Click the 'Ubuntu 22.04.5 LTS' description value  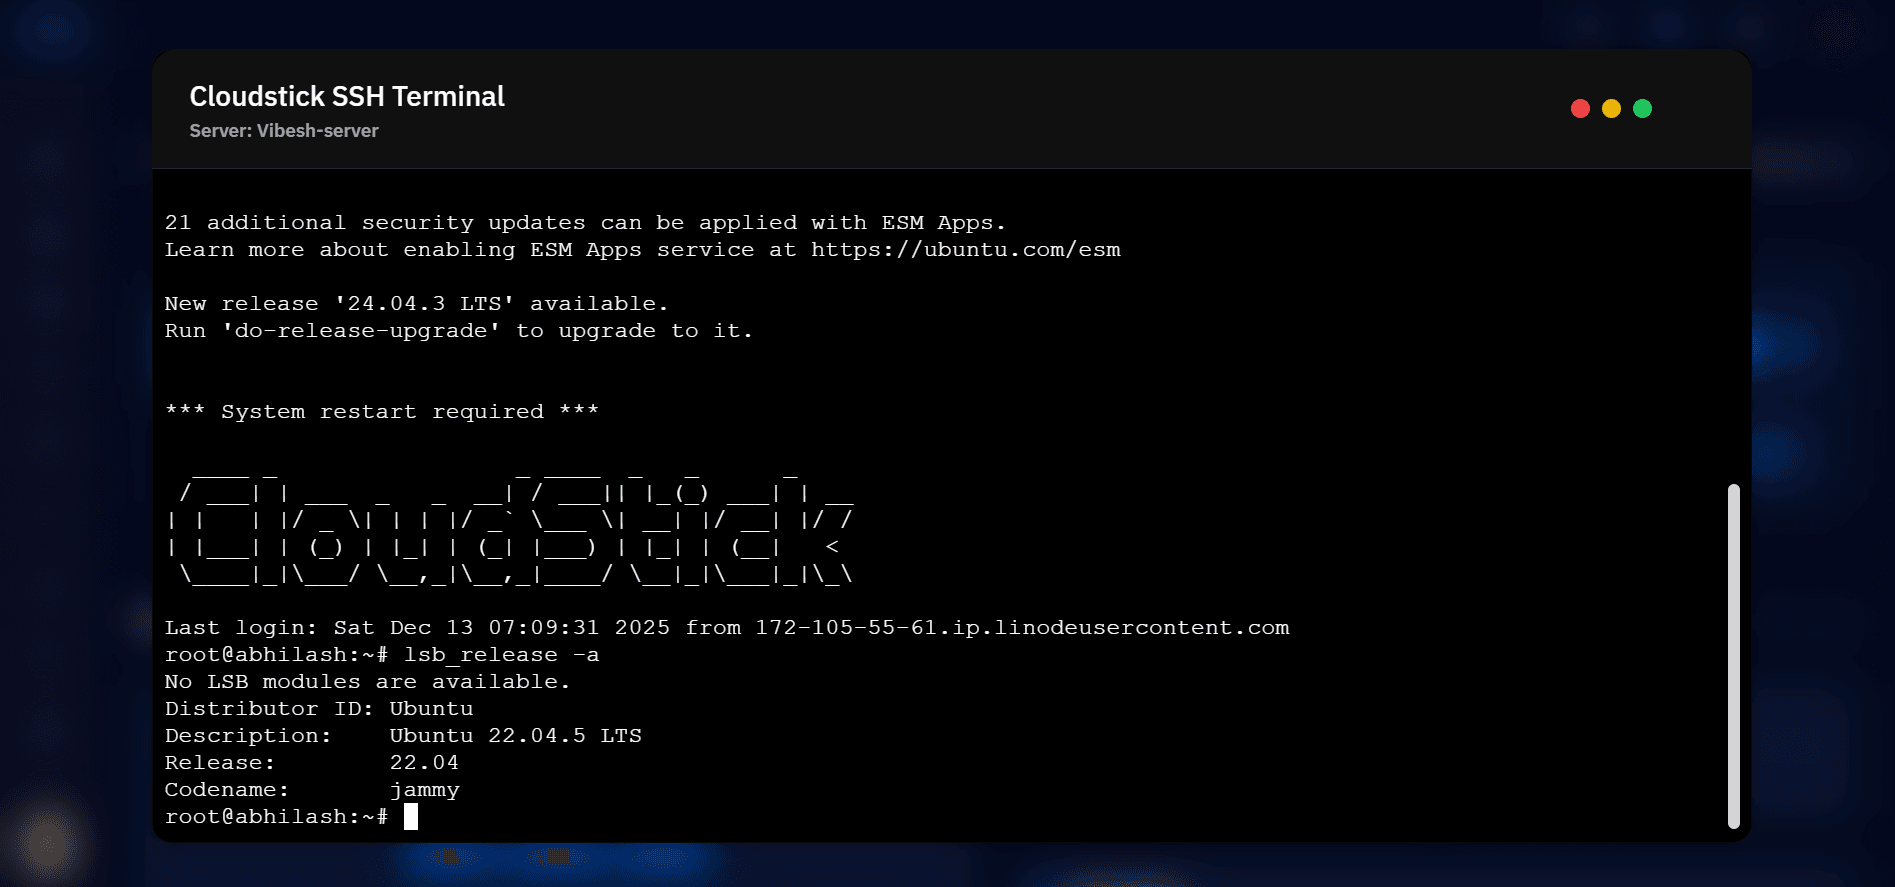[515, 736]
